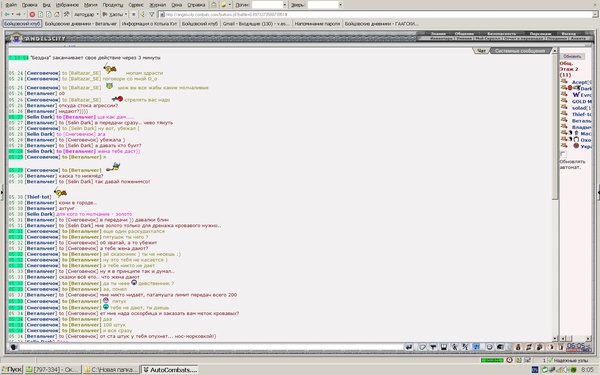This screenshot has width=600, height=375.
Task: Click the chat message input field
Action: click(211, 347)
